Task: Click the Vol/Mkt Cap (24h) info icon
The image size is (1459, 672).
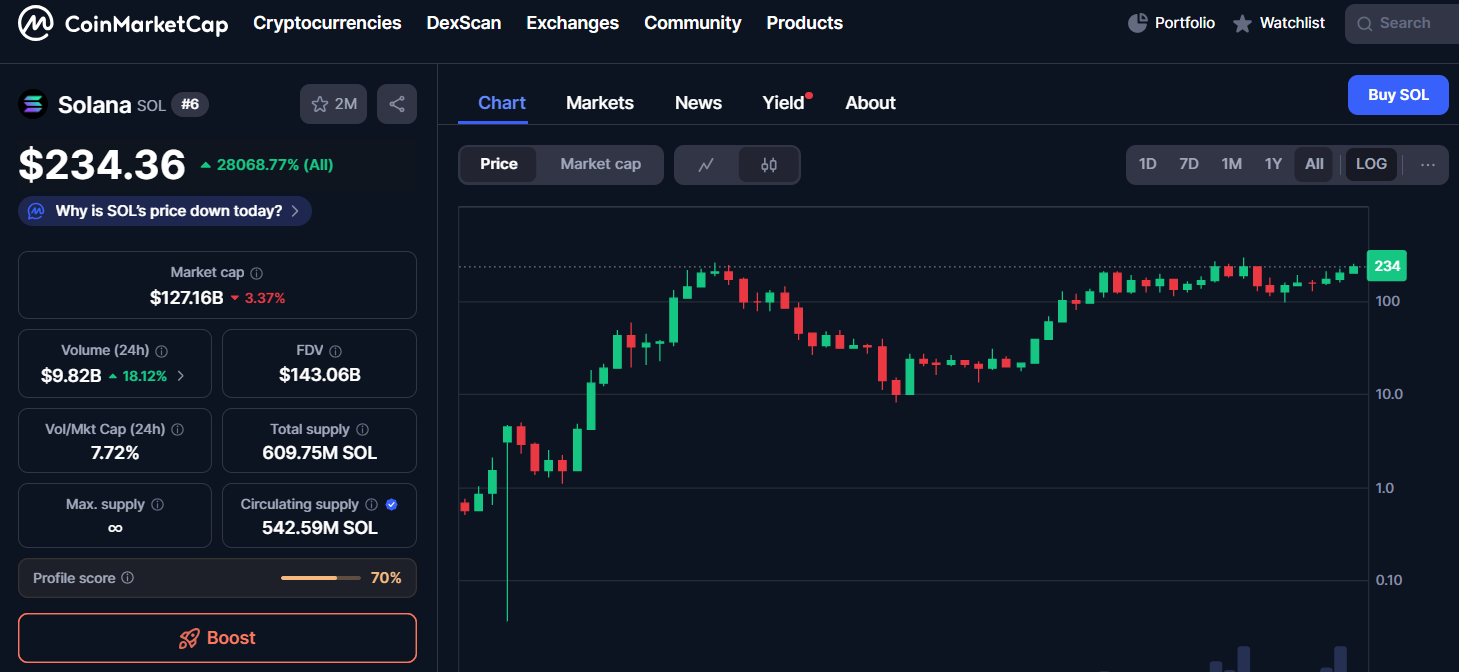Action: 177,430
